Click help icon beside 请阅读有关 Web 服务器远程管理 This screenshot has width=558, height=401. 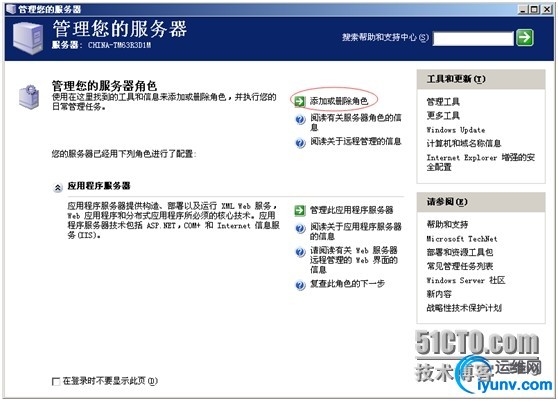tap(300, 252)
